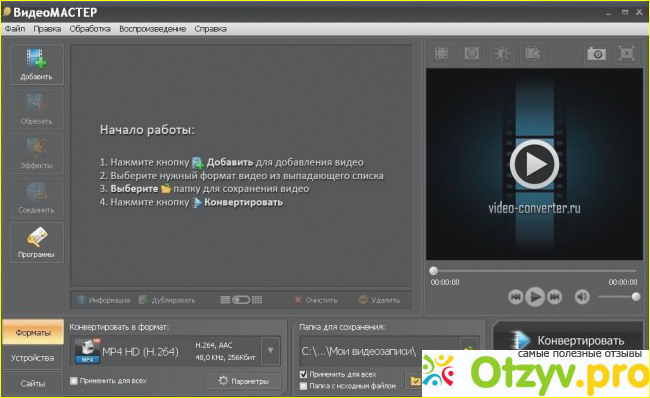The height and width of the screenshot is (398, 650).
Task: Start playback with the large play overlay
Action: click(x=534, y=164)
